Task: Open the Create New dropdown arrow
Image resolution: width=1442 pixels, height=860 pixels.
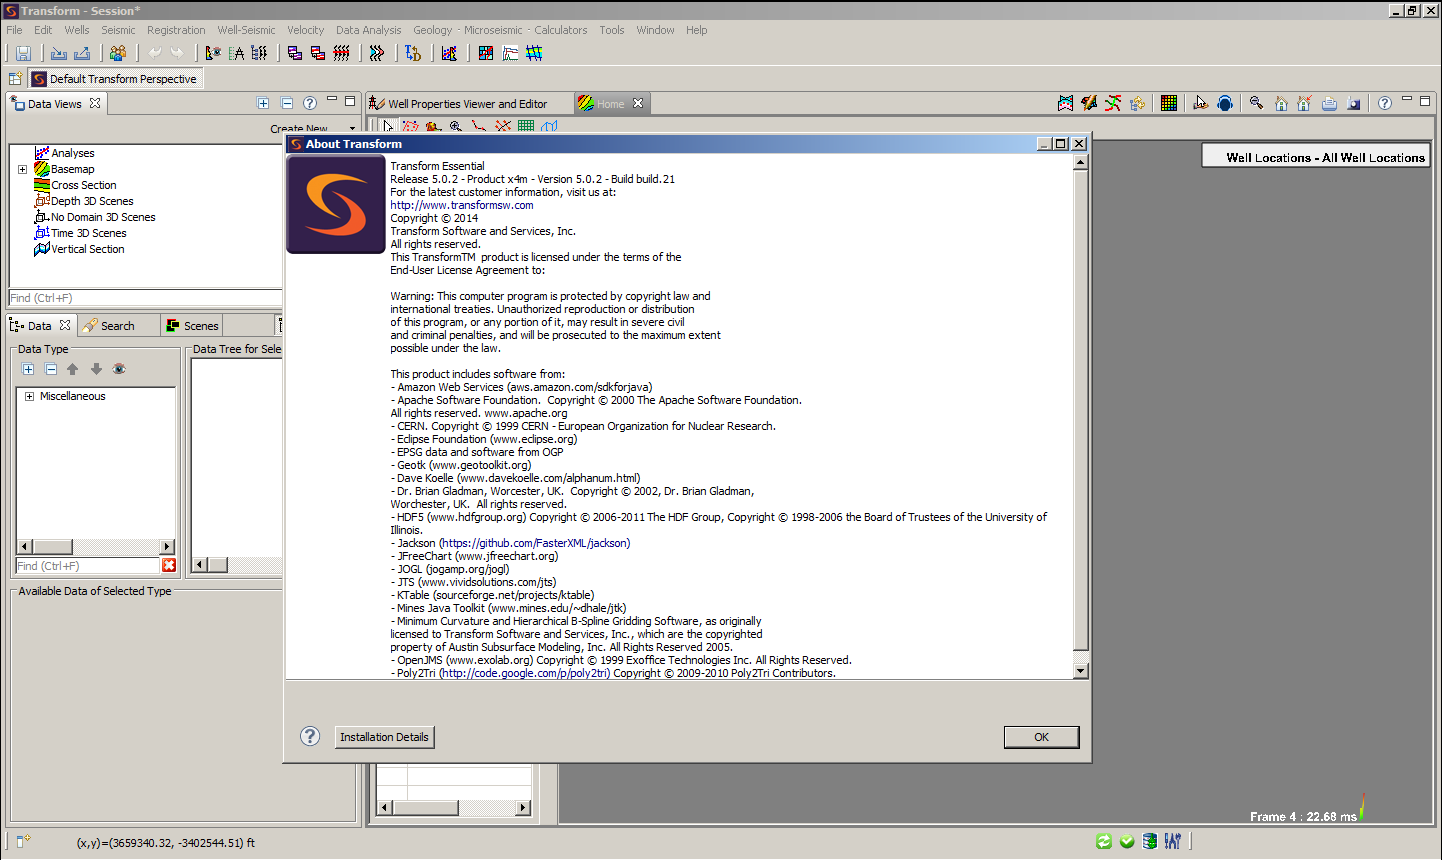Action: (352, 129)
